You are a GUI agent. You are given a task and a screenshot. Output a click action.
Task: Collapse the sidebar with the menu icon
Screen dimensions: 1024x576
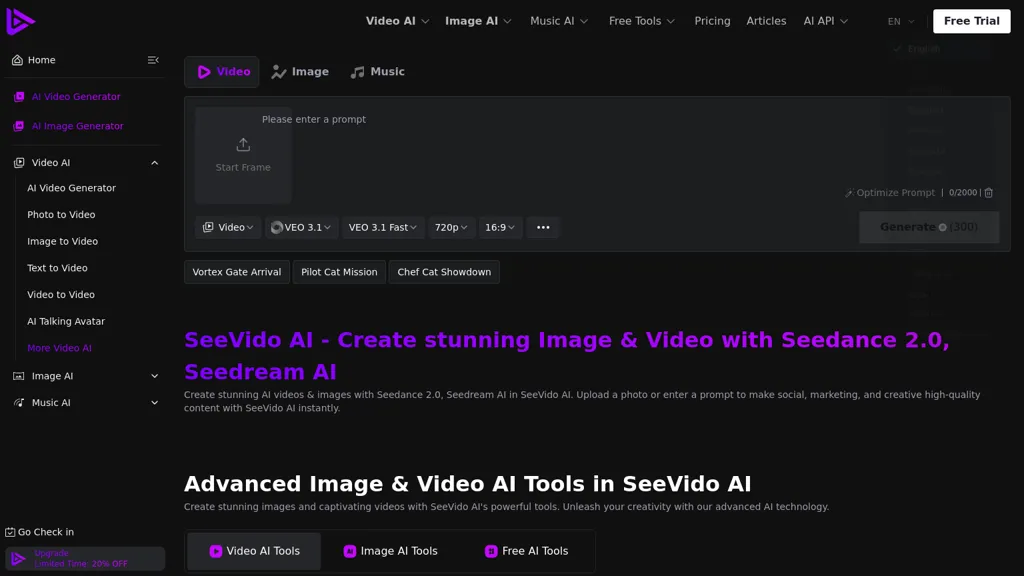pyautogui.click(x=153, y=60)
